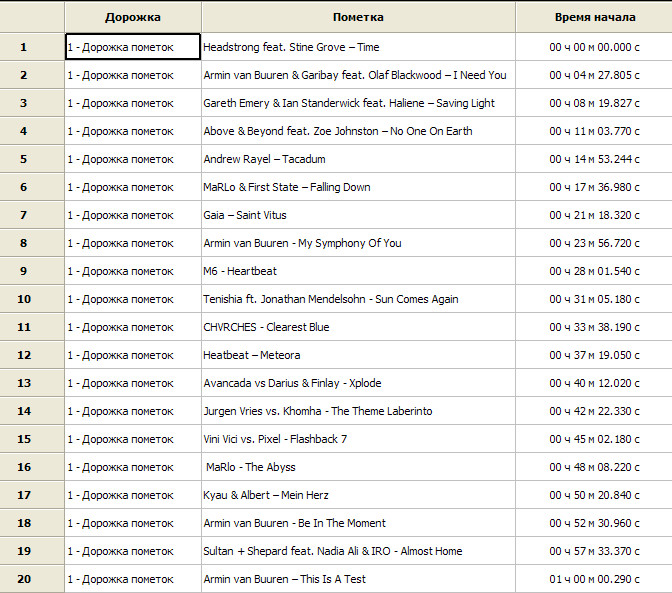This screenshot has height=593, width=672.
Task: Click start time 00 ч 11 м 03.770 с
Action: pyautogui.click(x=594, y=131)
